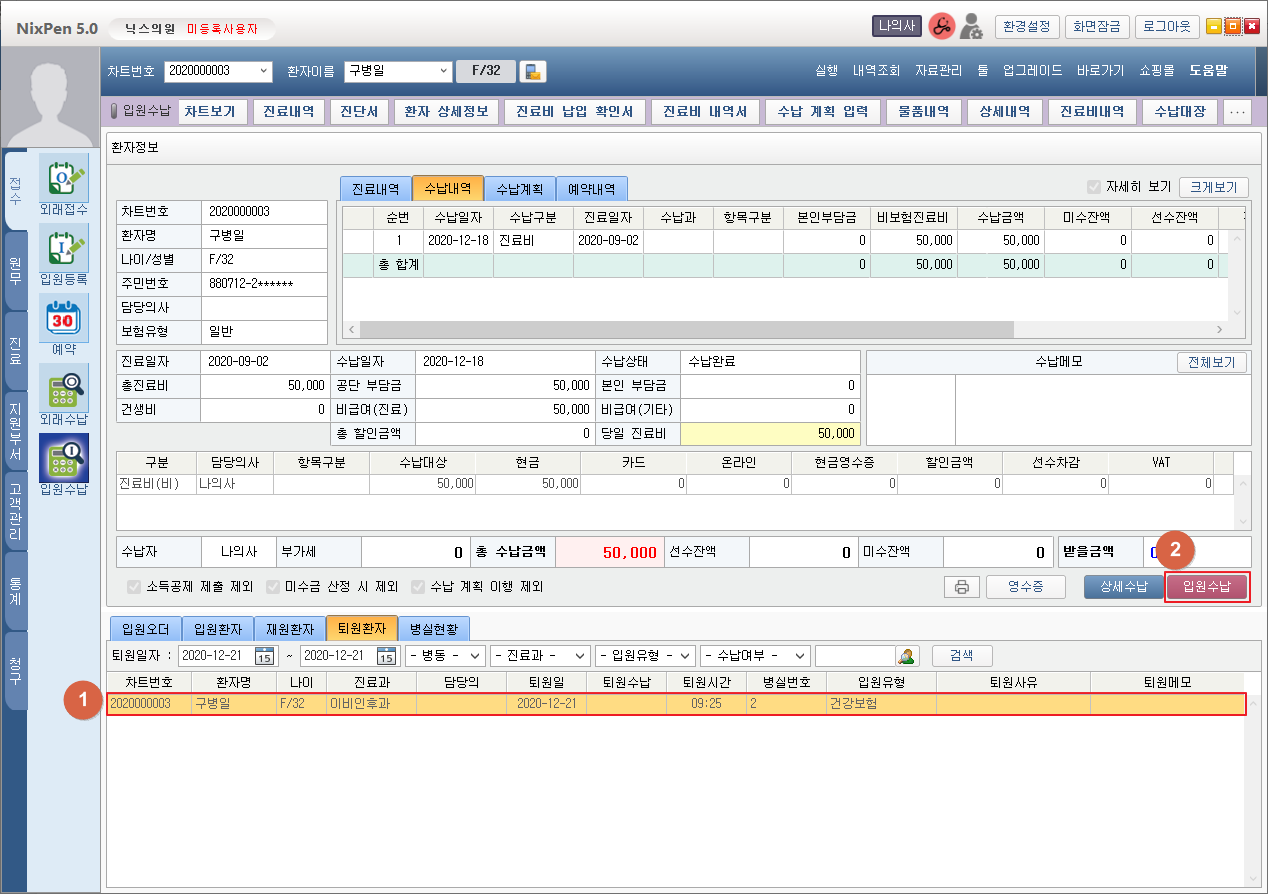Switch to the 병실현황 tab
Viewport: 1268px width, 894px height.
[x=433, y=629]
